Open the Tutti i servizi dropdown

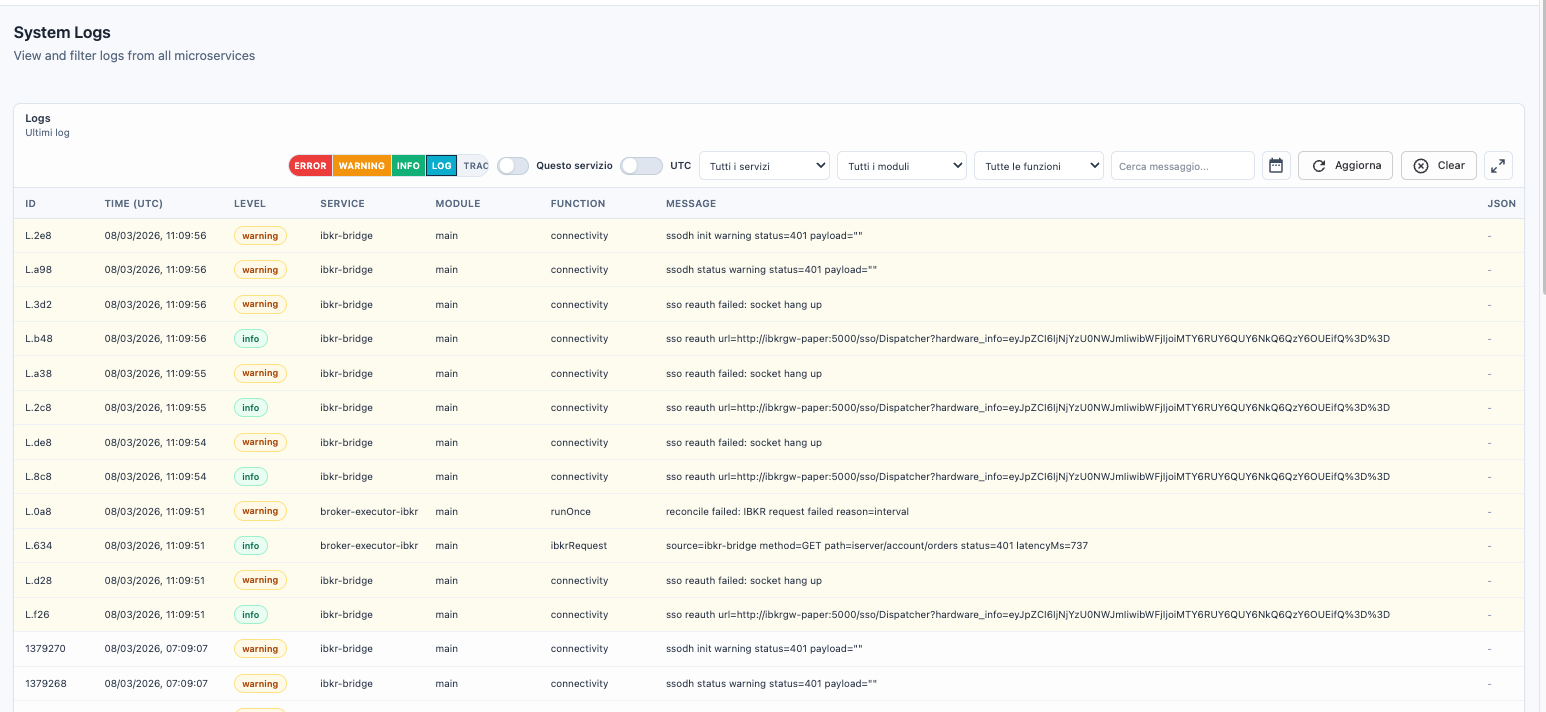[x=765, y=166]
